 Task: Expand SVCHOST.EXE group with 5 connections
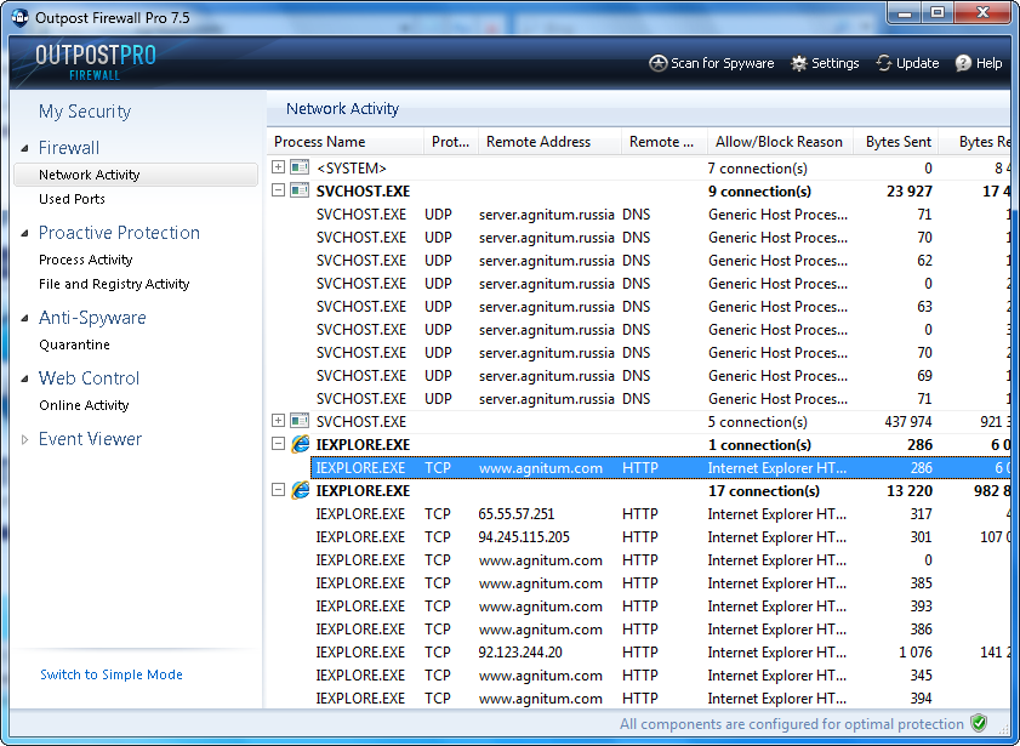(x=278, y=421)
